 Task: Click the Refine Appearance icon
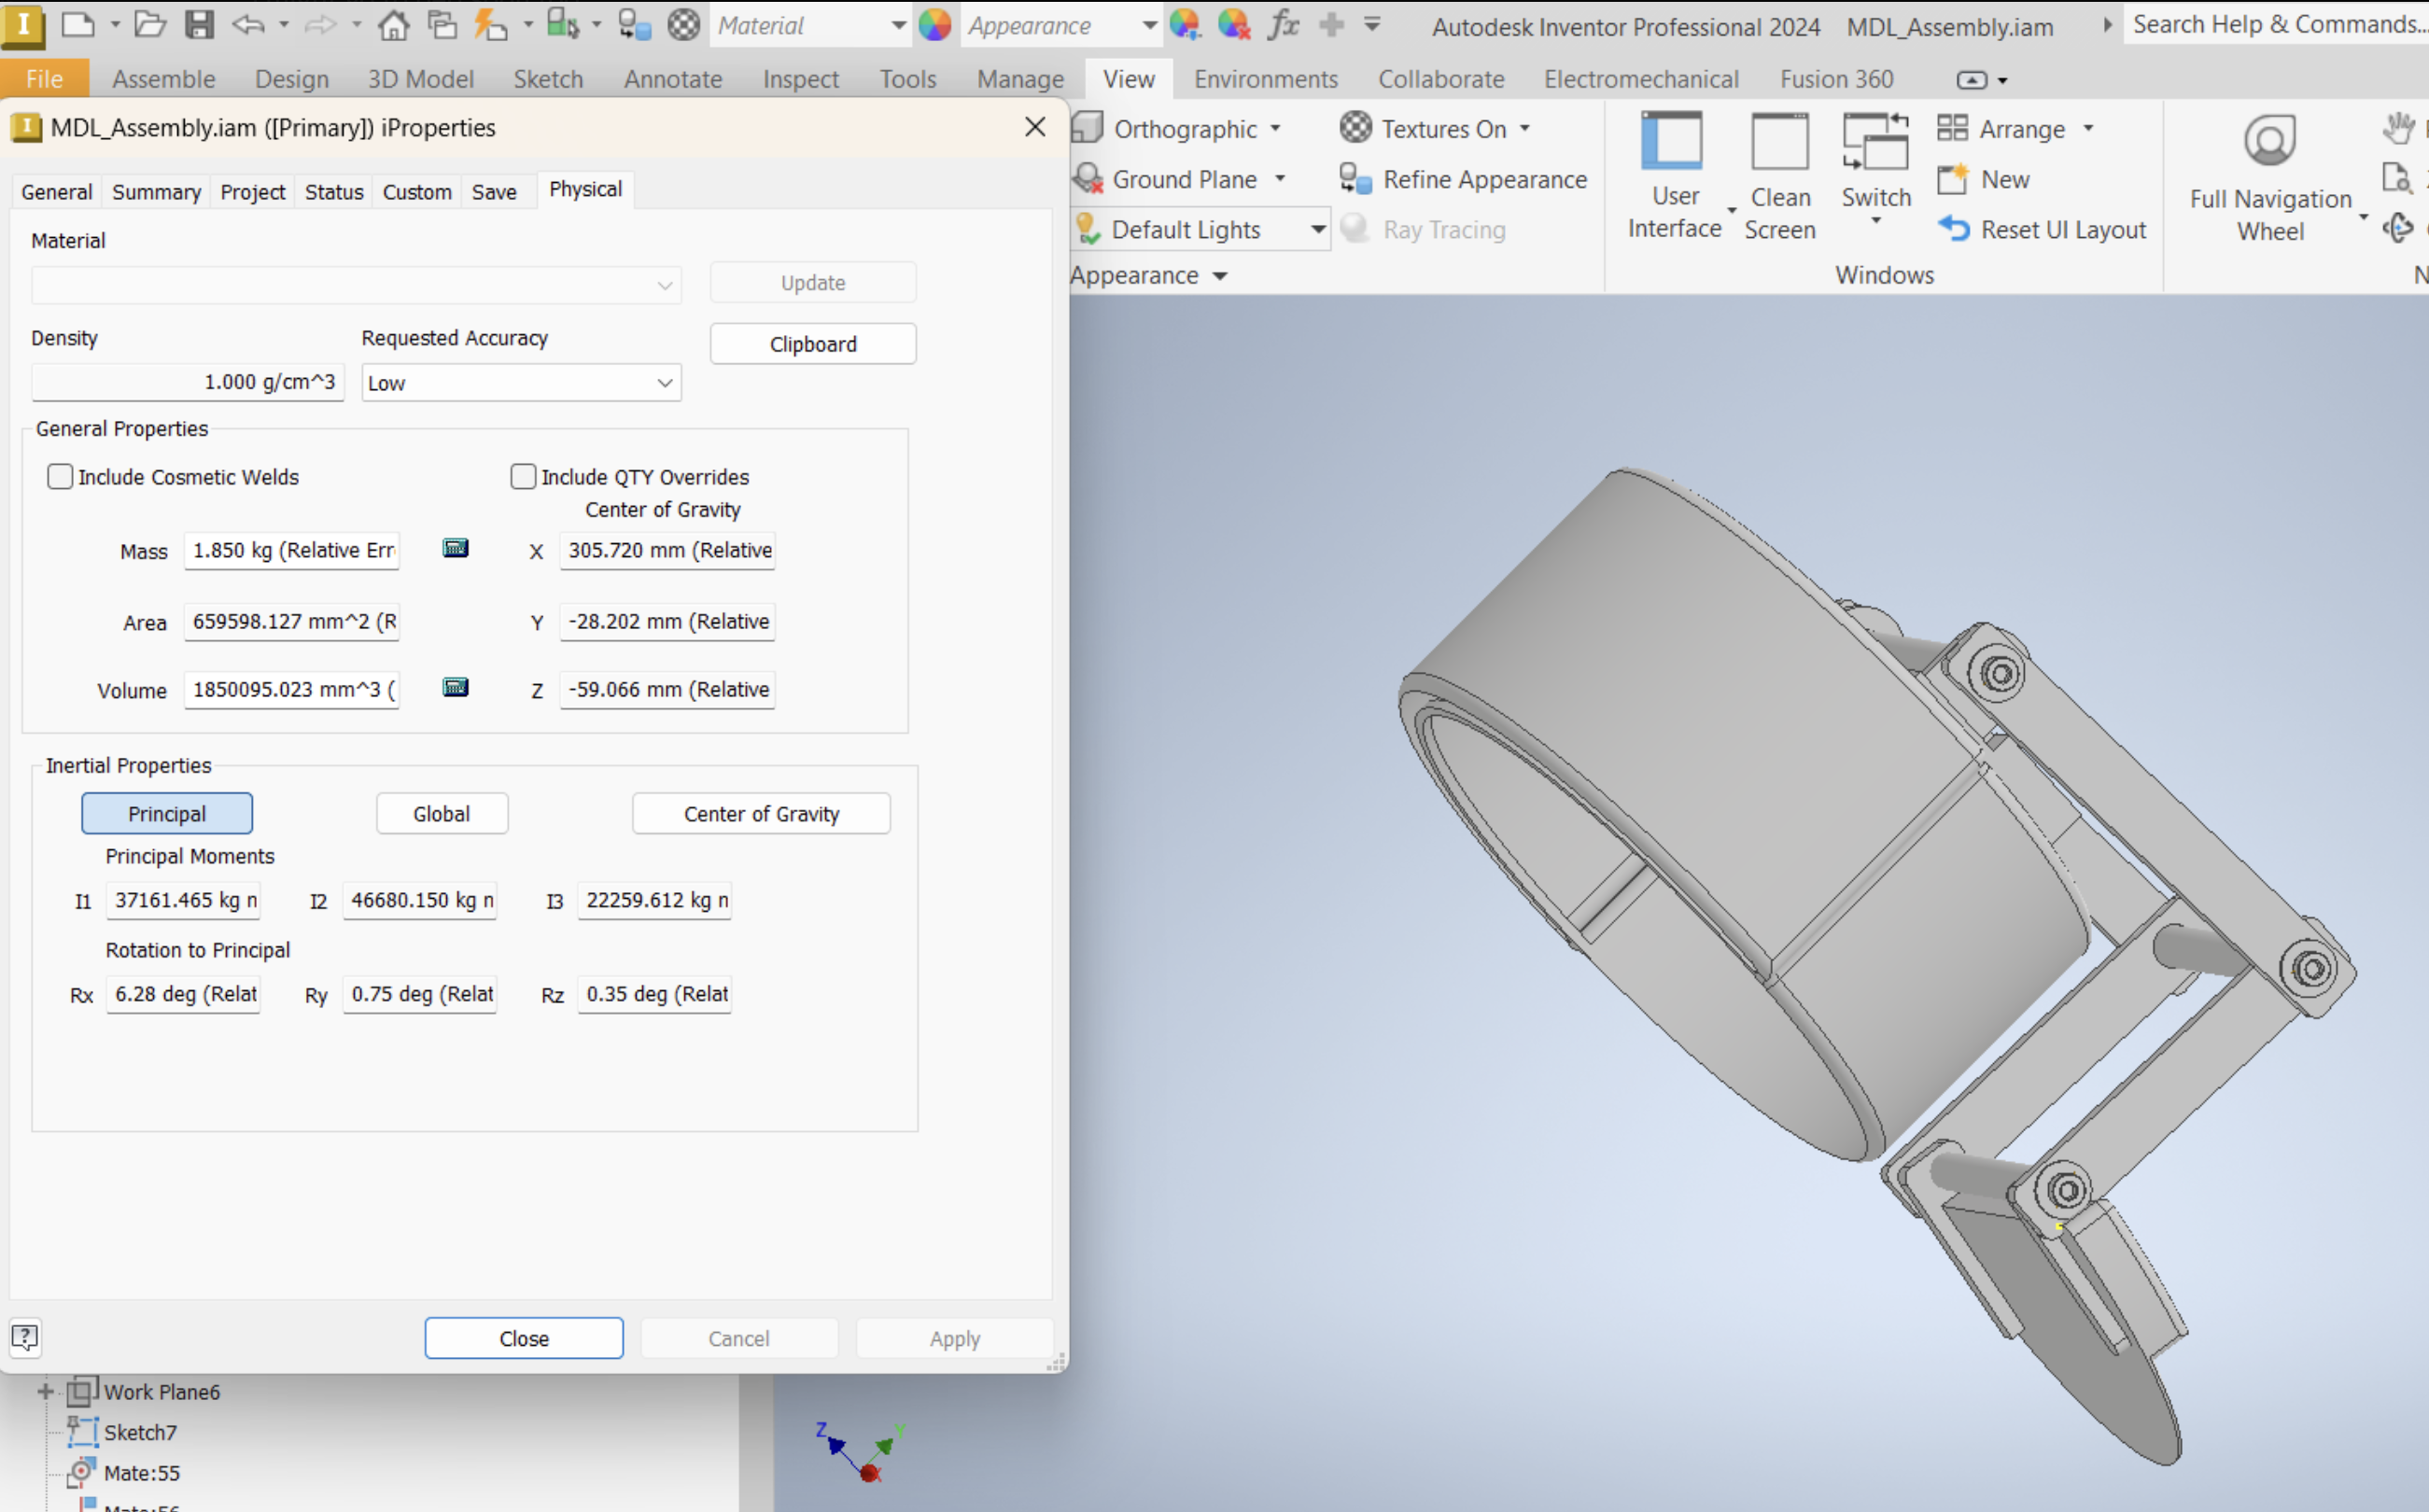1355,179
